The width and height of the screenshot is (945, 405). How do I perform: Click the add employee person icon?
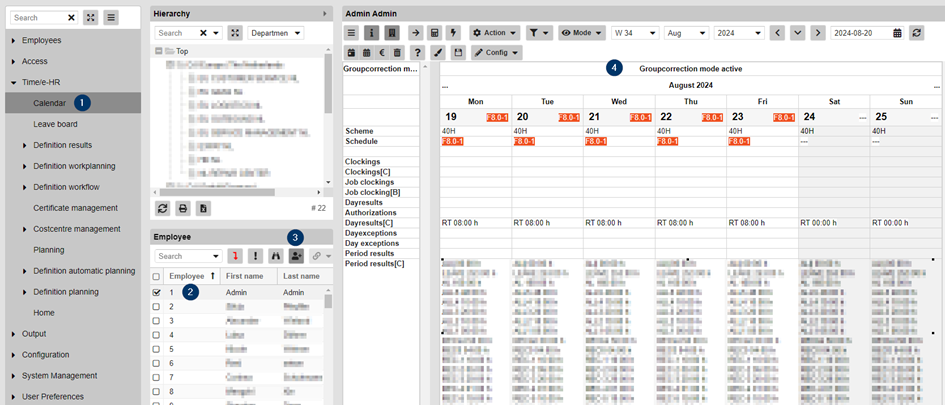[297, 256]
